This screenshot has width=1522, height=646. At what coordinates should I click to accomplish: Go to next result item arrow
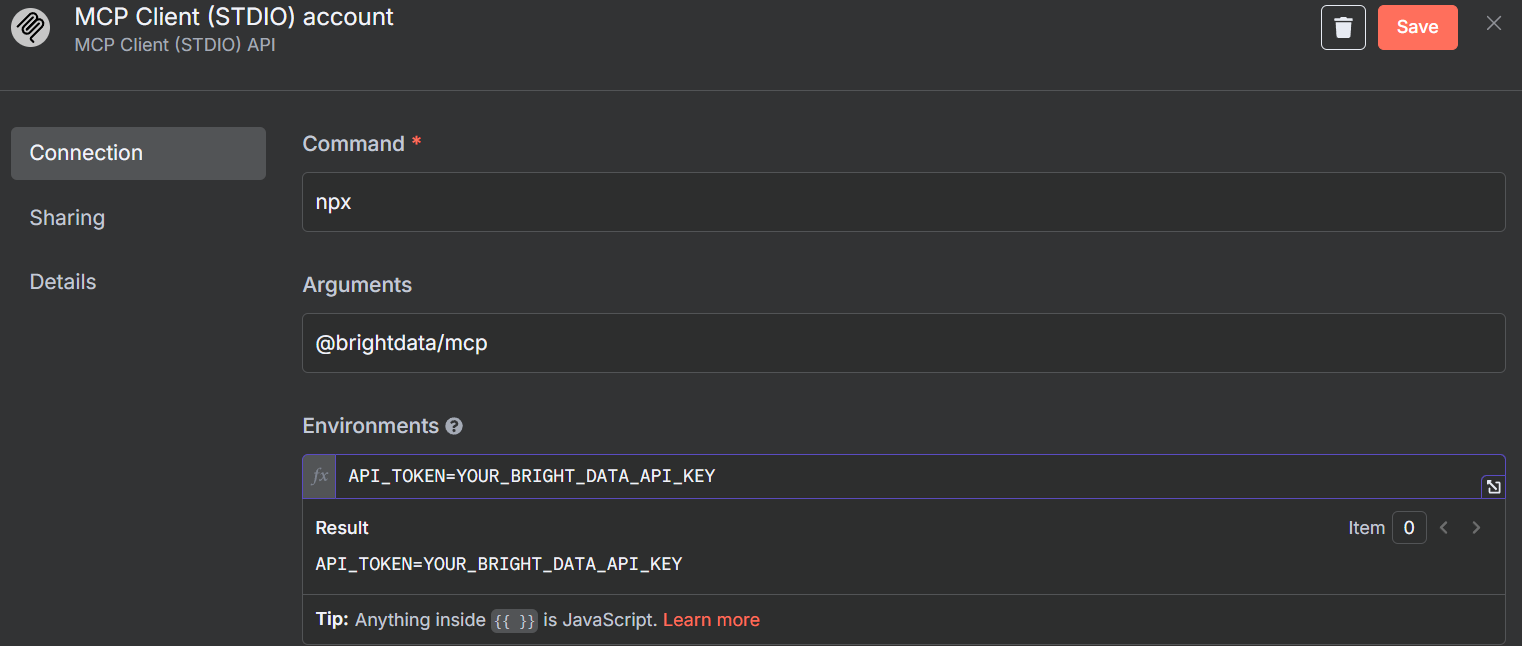pyautogui.click(x=1476, y=528)
